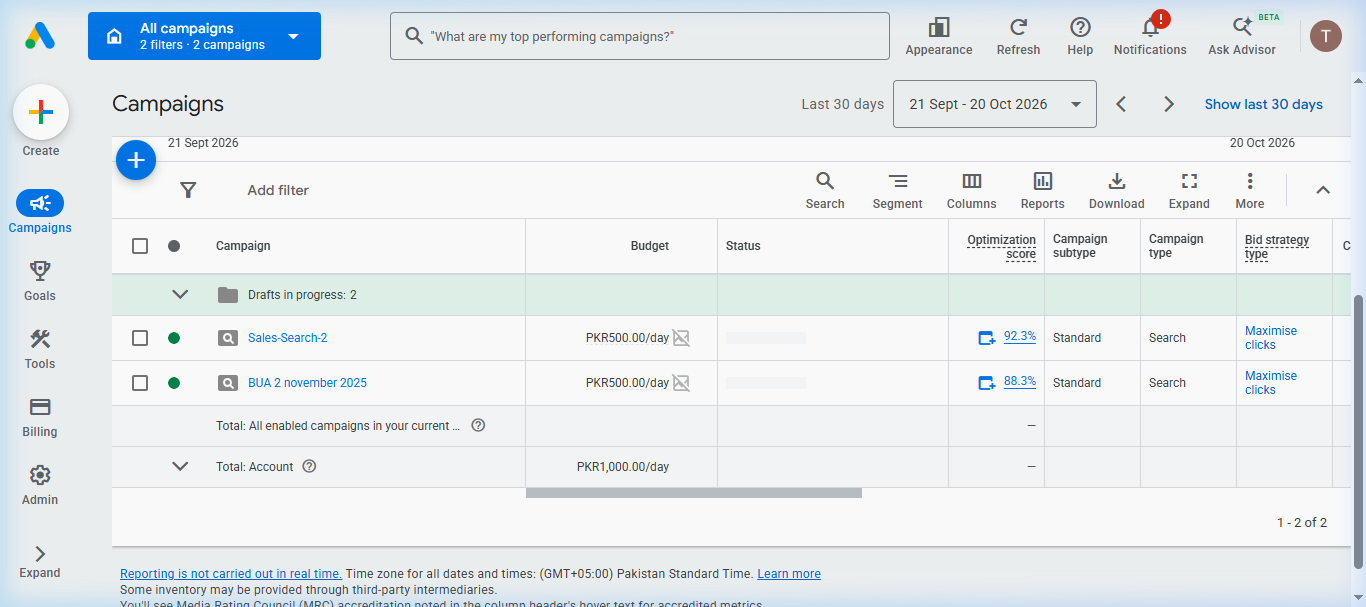Click help icon beside all enabled campaigns total

[478, 425]
